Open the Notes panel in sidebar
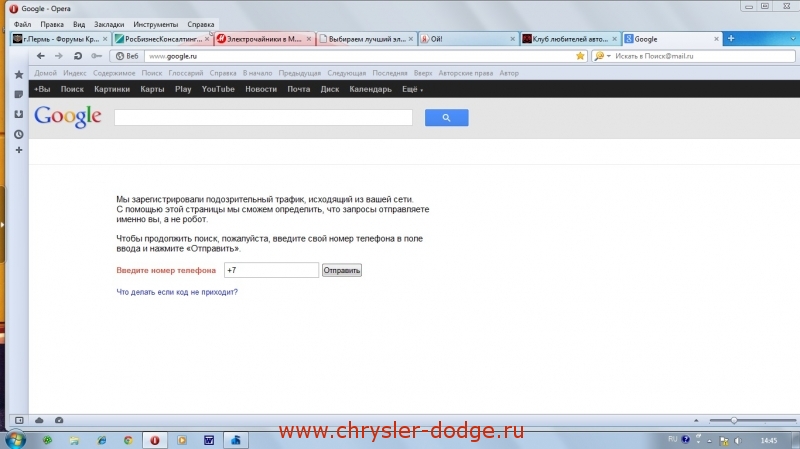The image size is (800, 449). pyautogui.click(x=19, y=94)
